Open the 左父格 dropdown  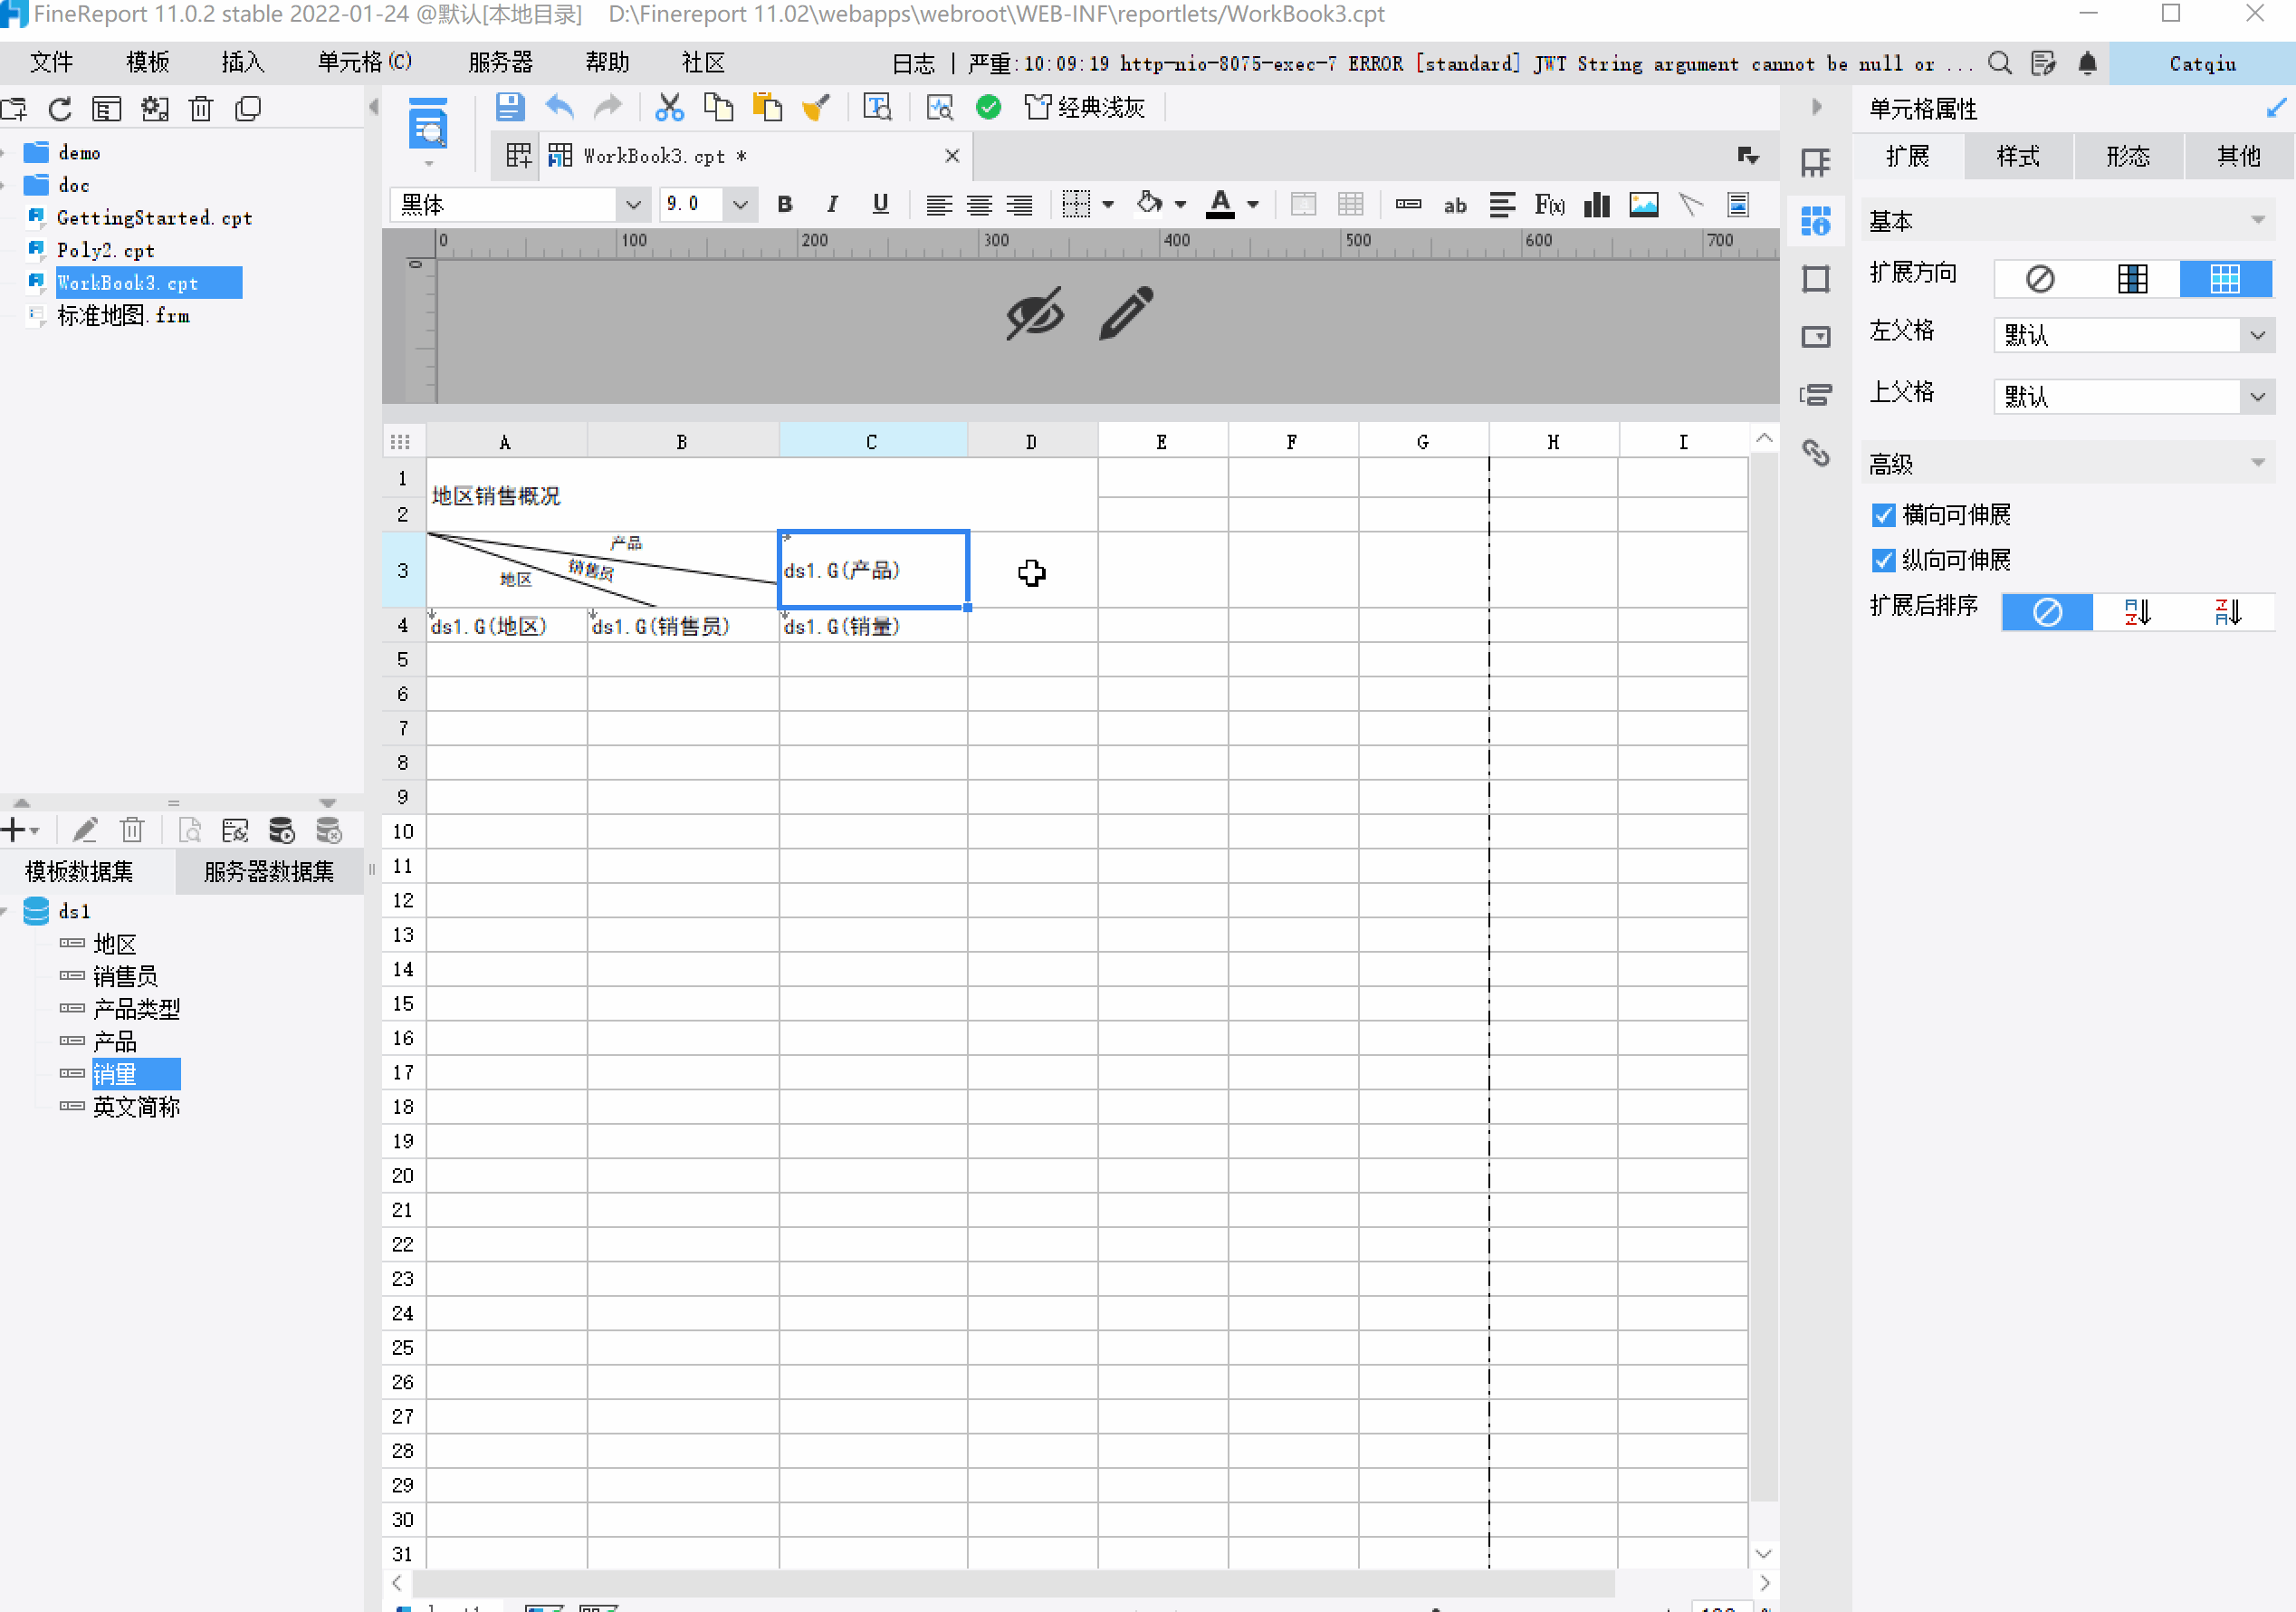(2257, 335)
